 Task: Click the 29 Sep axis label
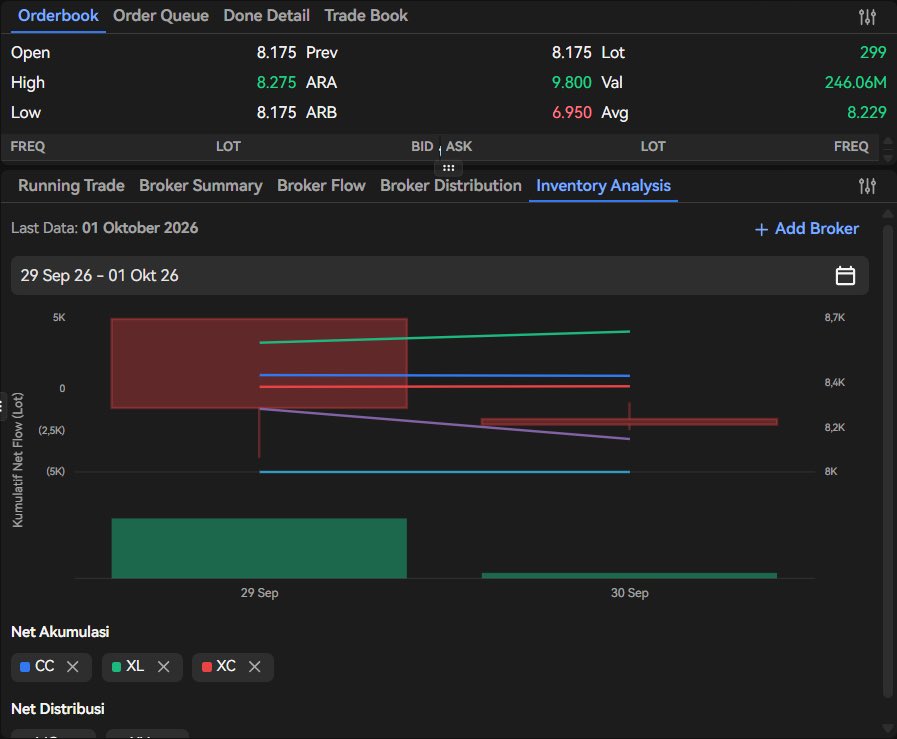[x=259, y=593]
